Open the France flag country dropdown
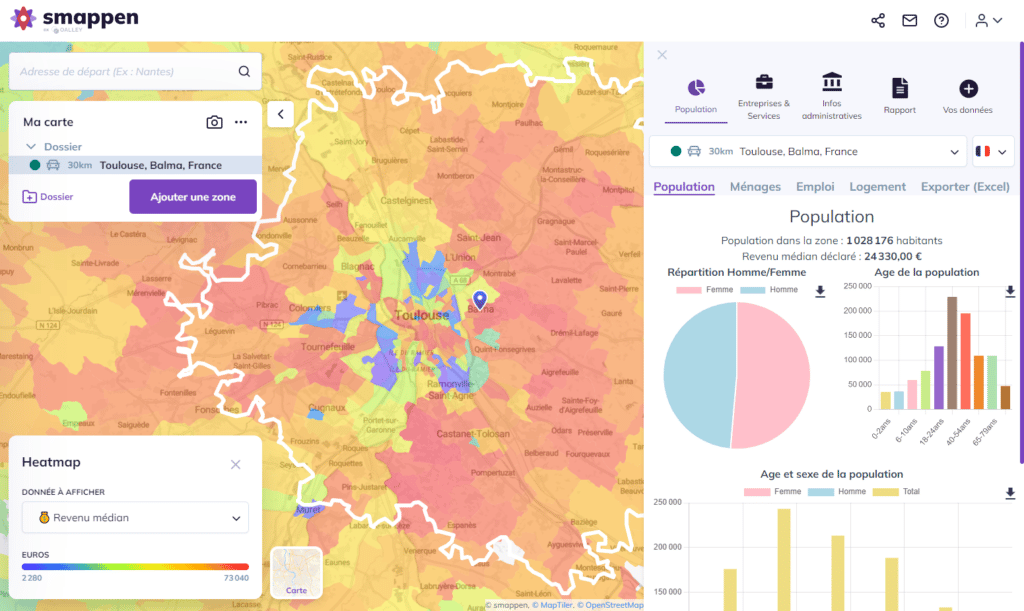 993,151
